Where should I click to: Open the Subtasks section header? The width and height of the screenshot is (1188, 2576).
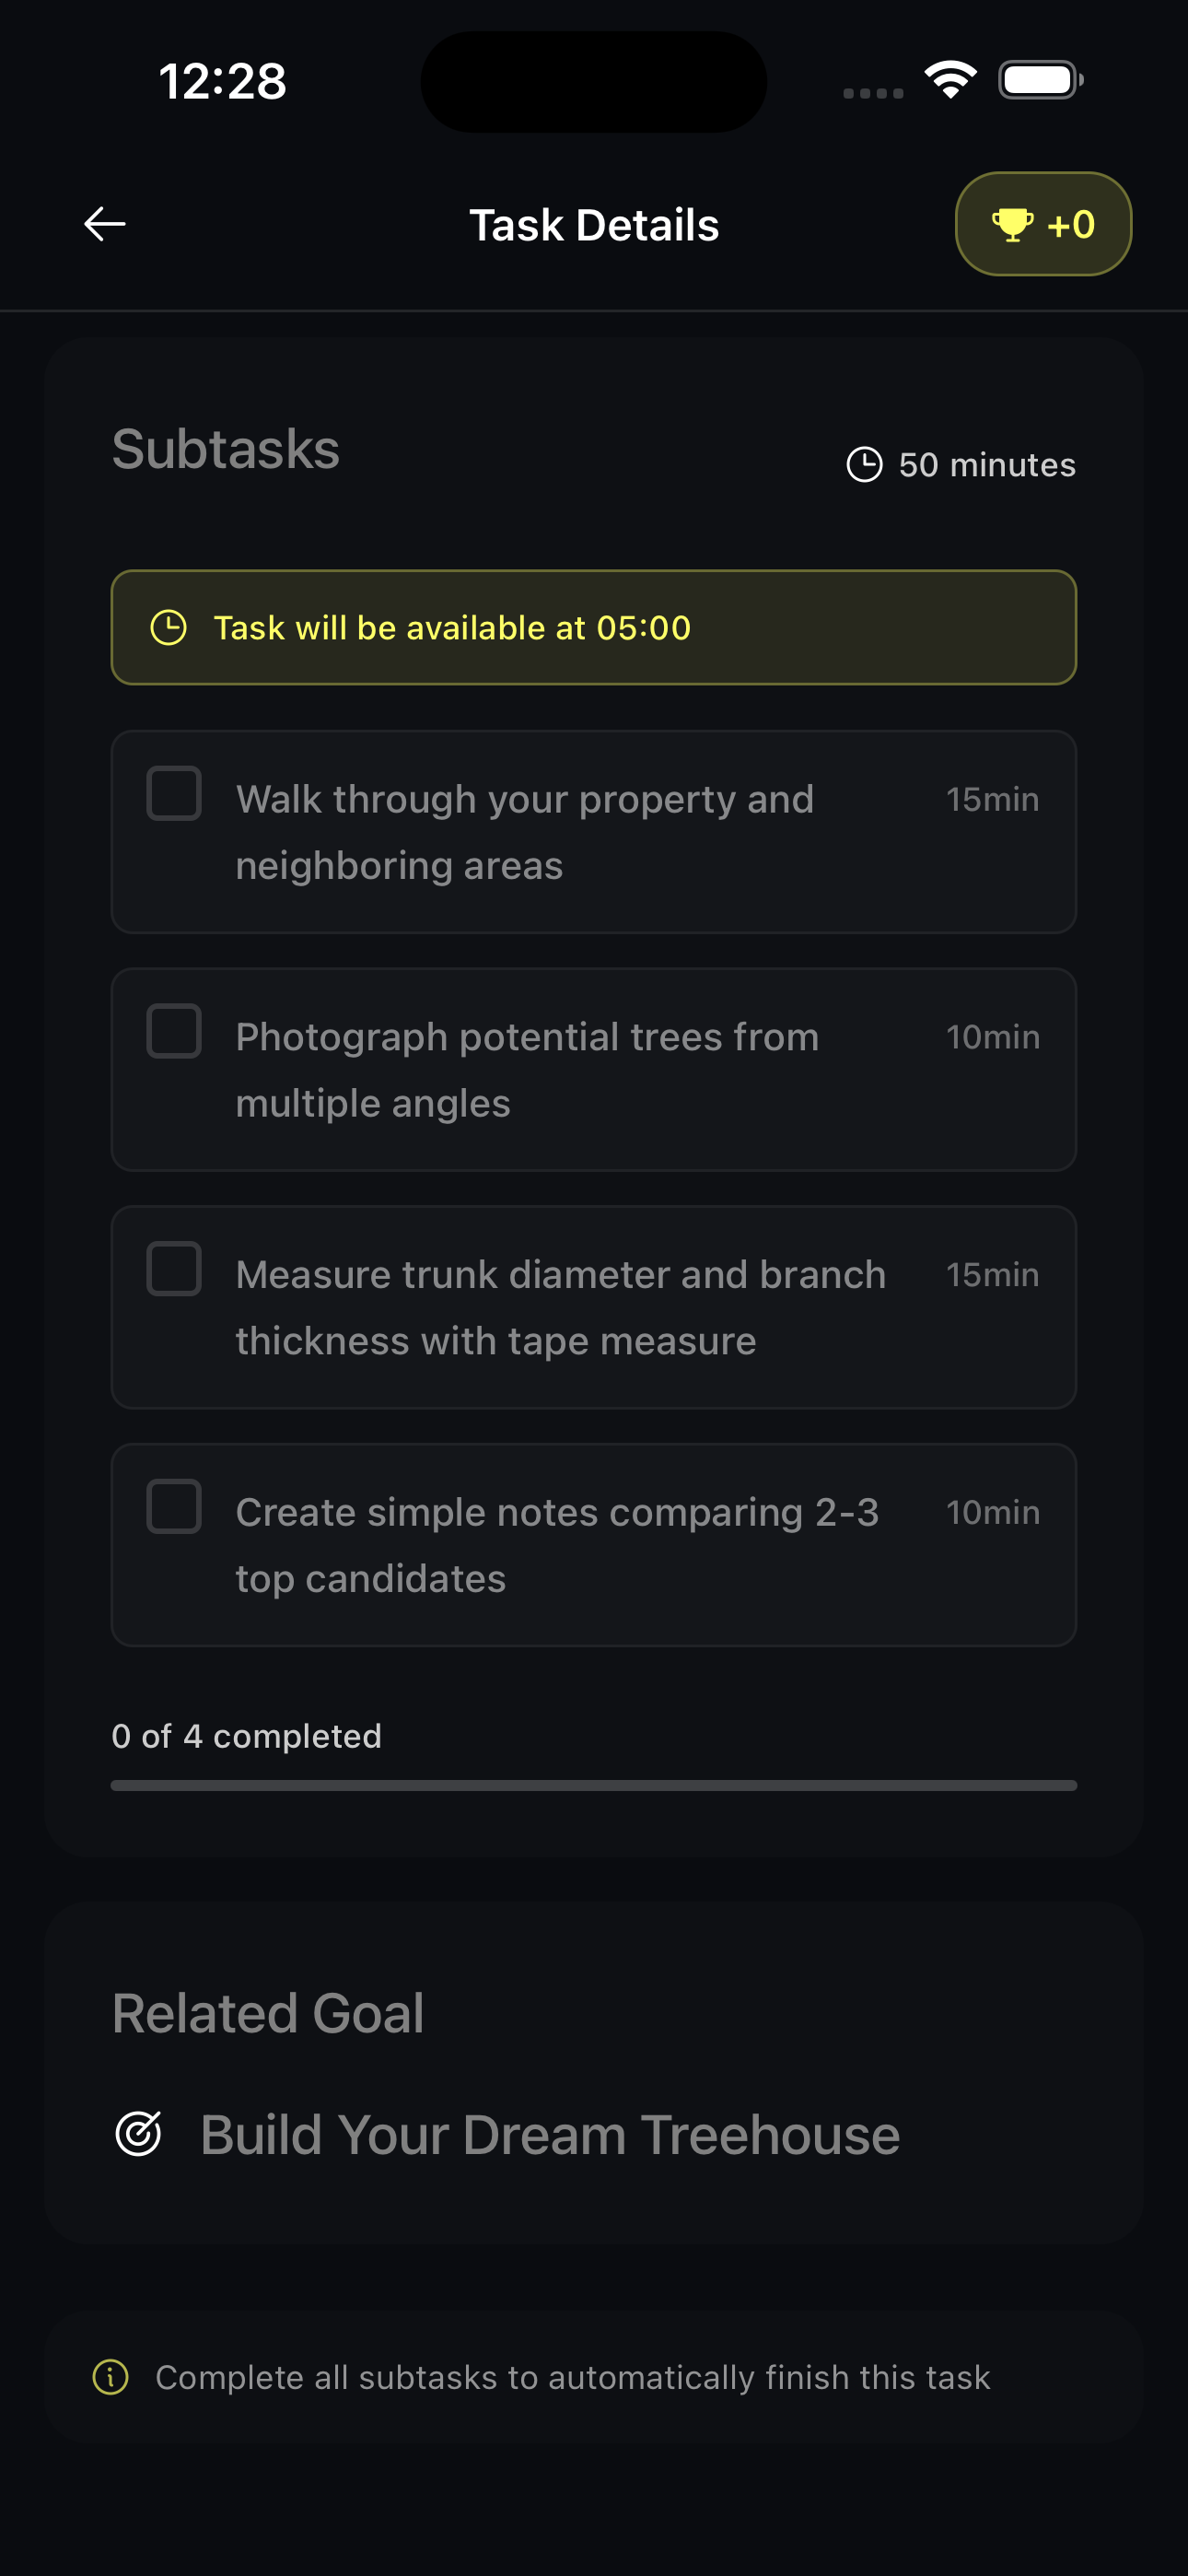pyautogui.click(x=226, y=448)
